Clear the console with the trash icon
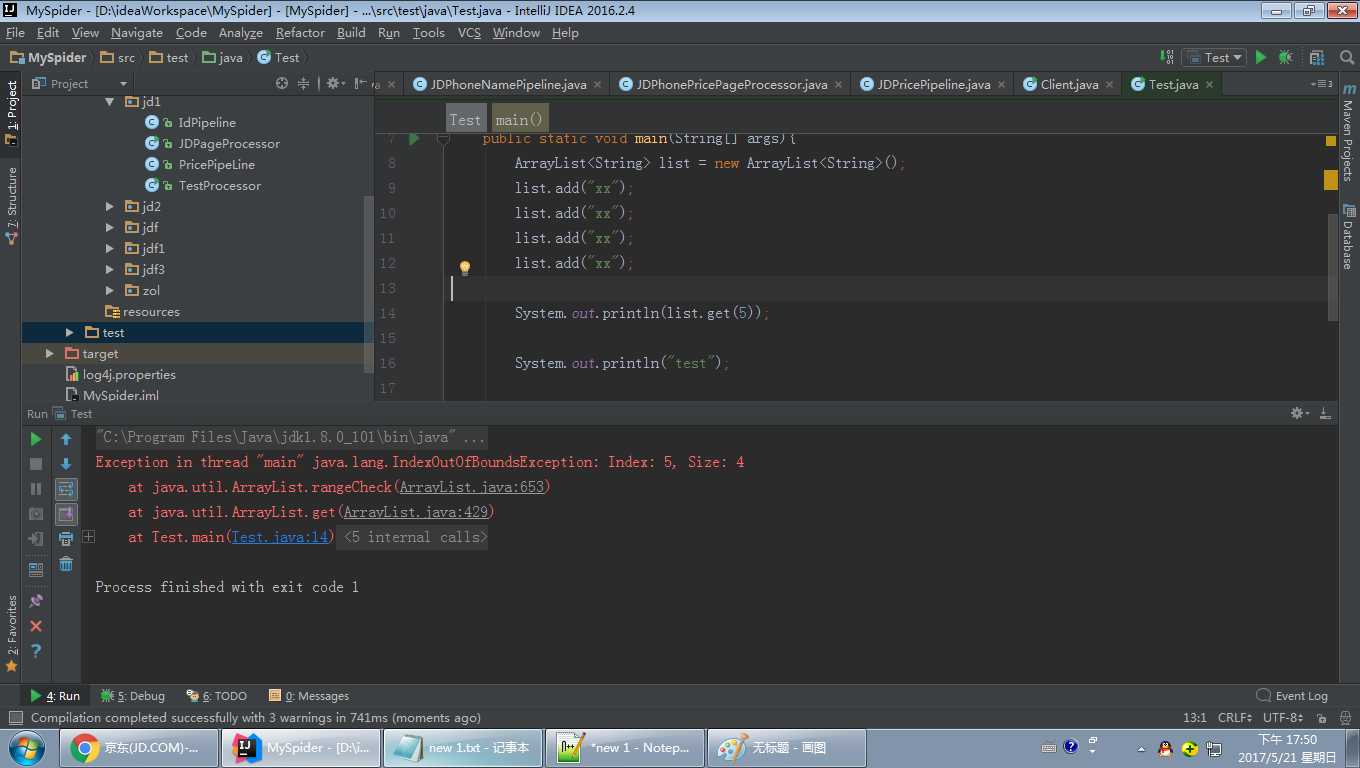This screenshot has height=768, width=1360. pyautogui.click(x=66, y=564)
